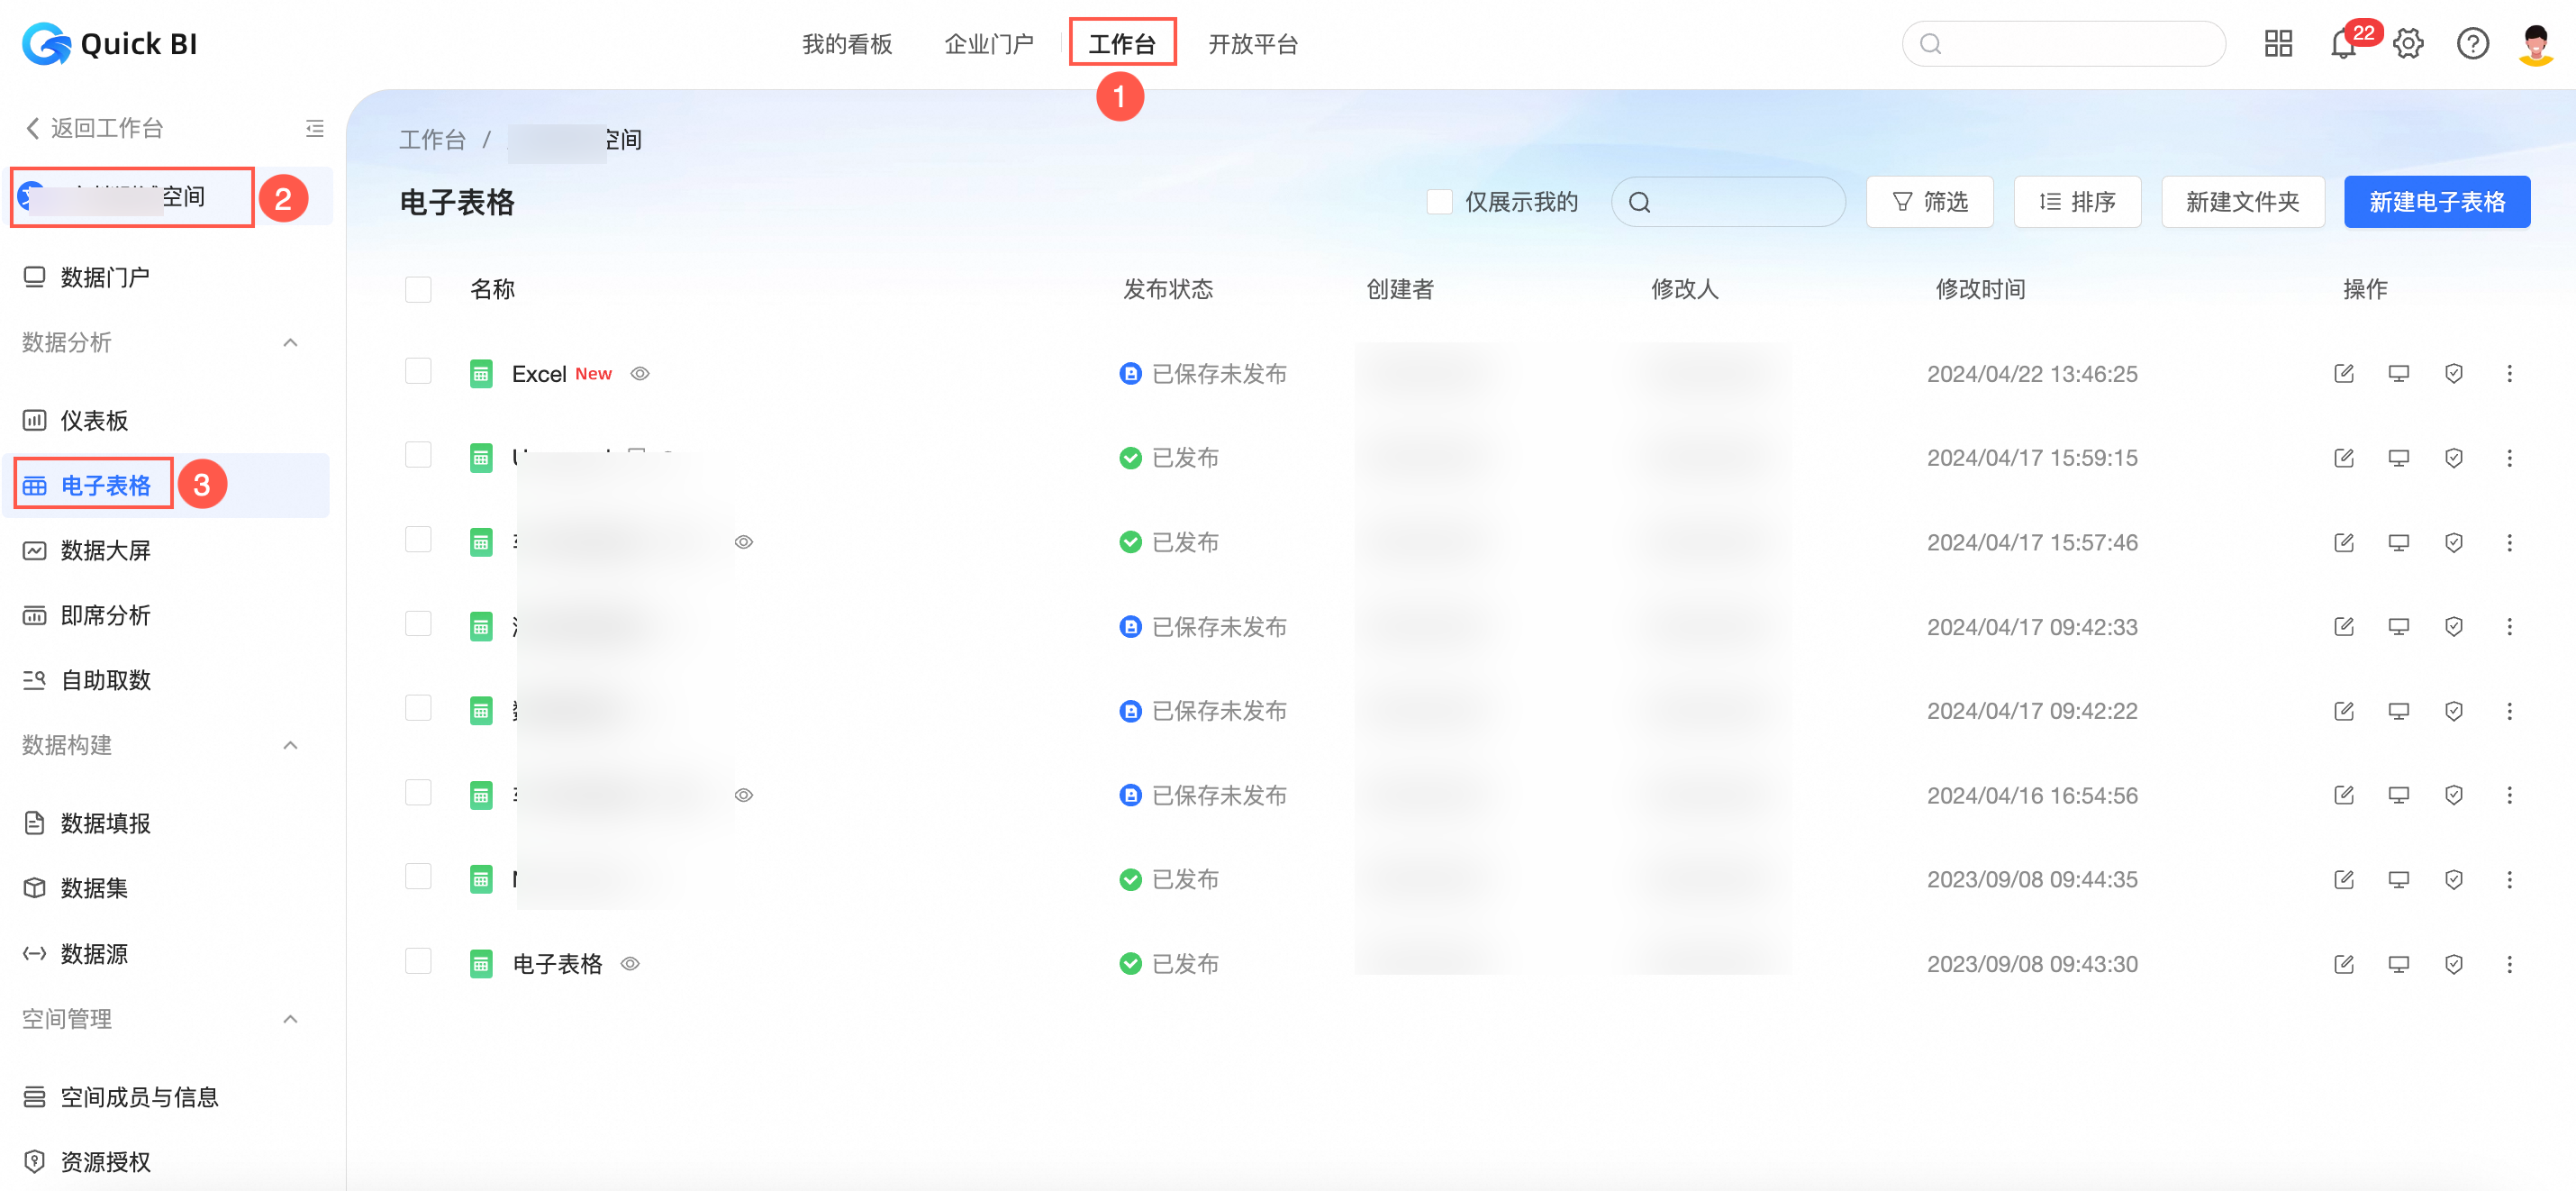This screenshot has height=1191, width=2576.
Task: Collapse sidebar with menu fold icon
Action: pyautogui.click(x=315, y=128)
